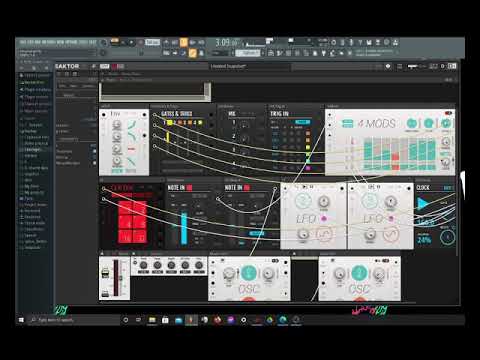Click the right knob of the right OSC block
The image size is (480, 360).
coord(379,273)
